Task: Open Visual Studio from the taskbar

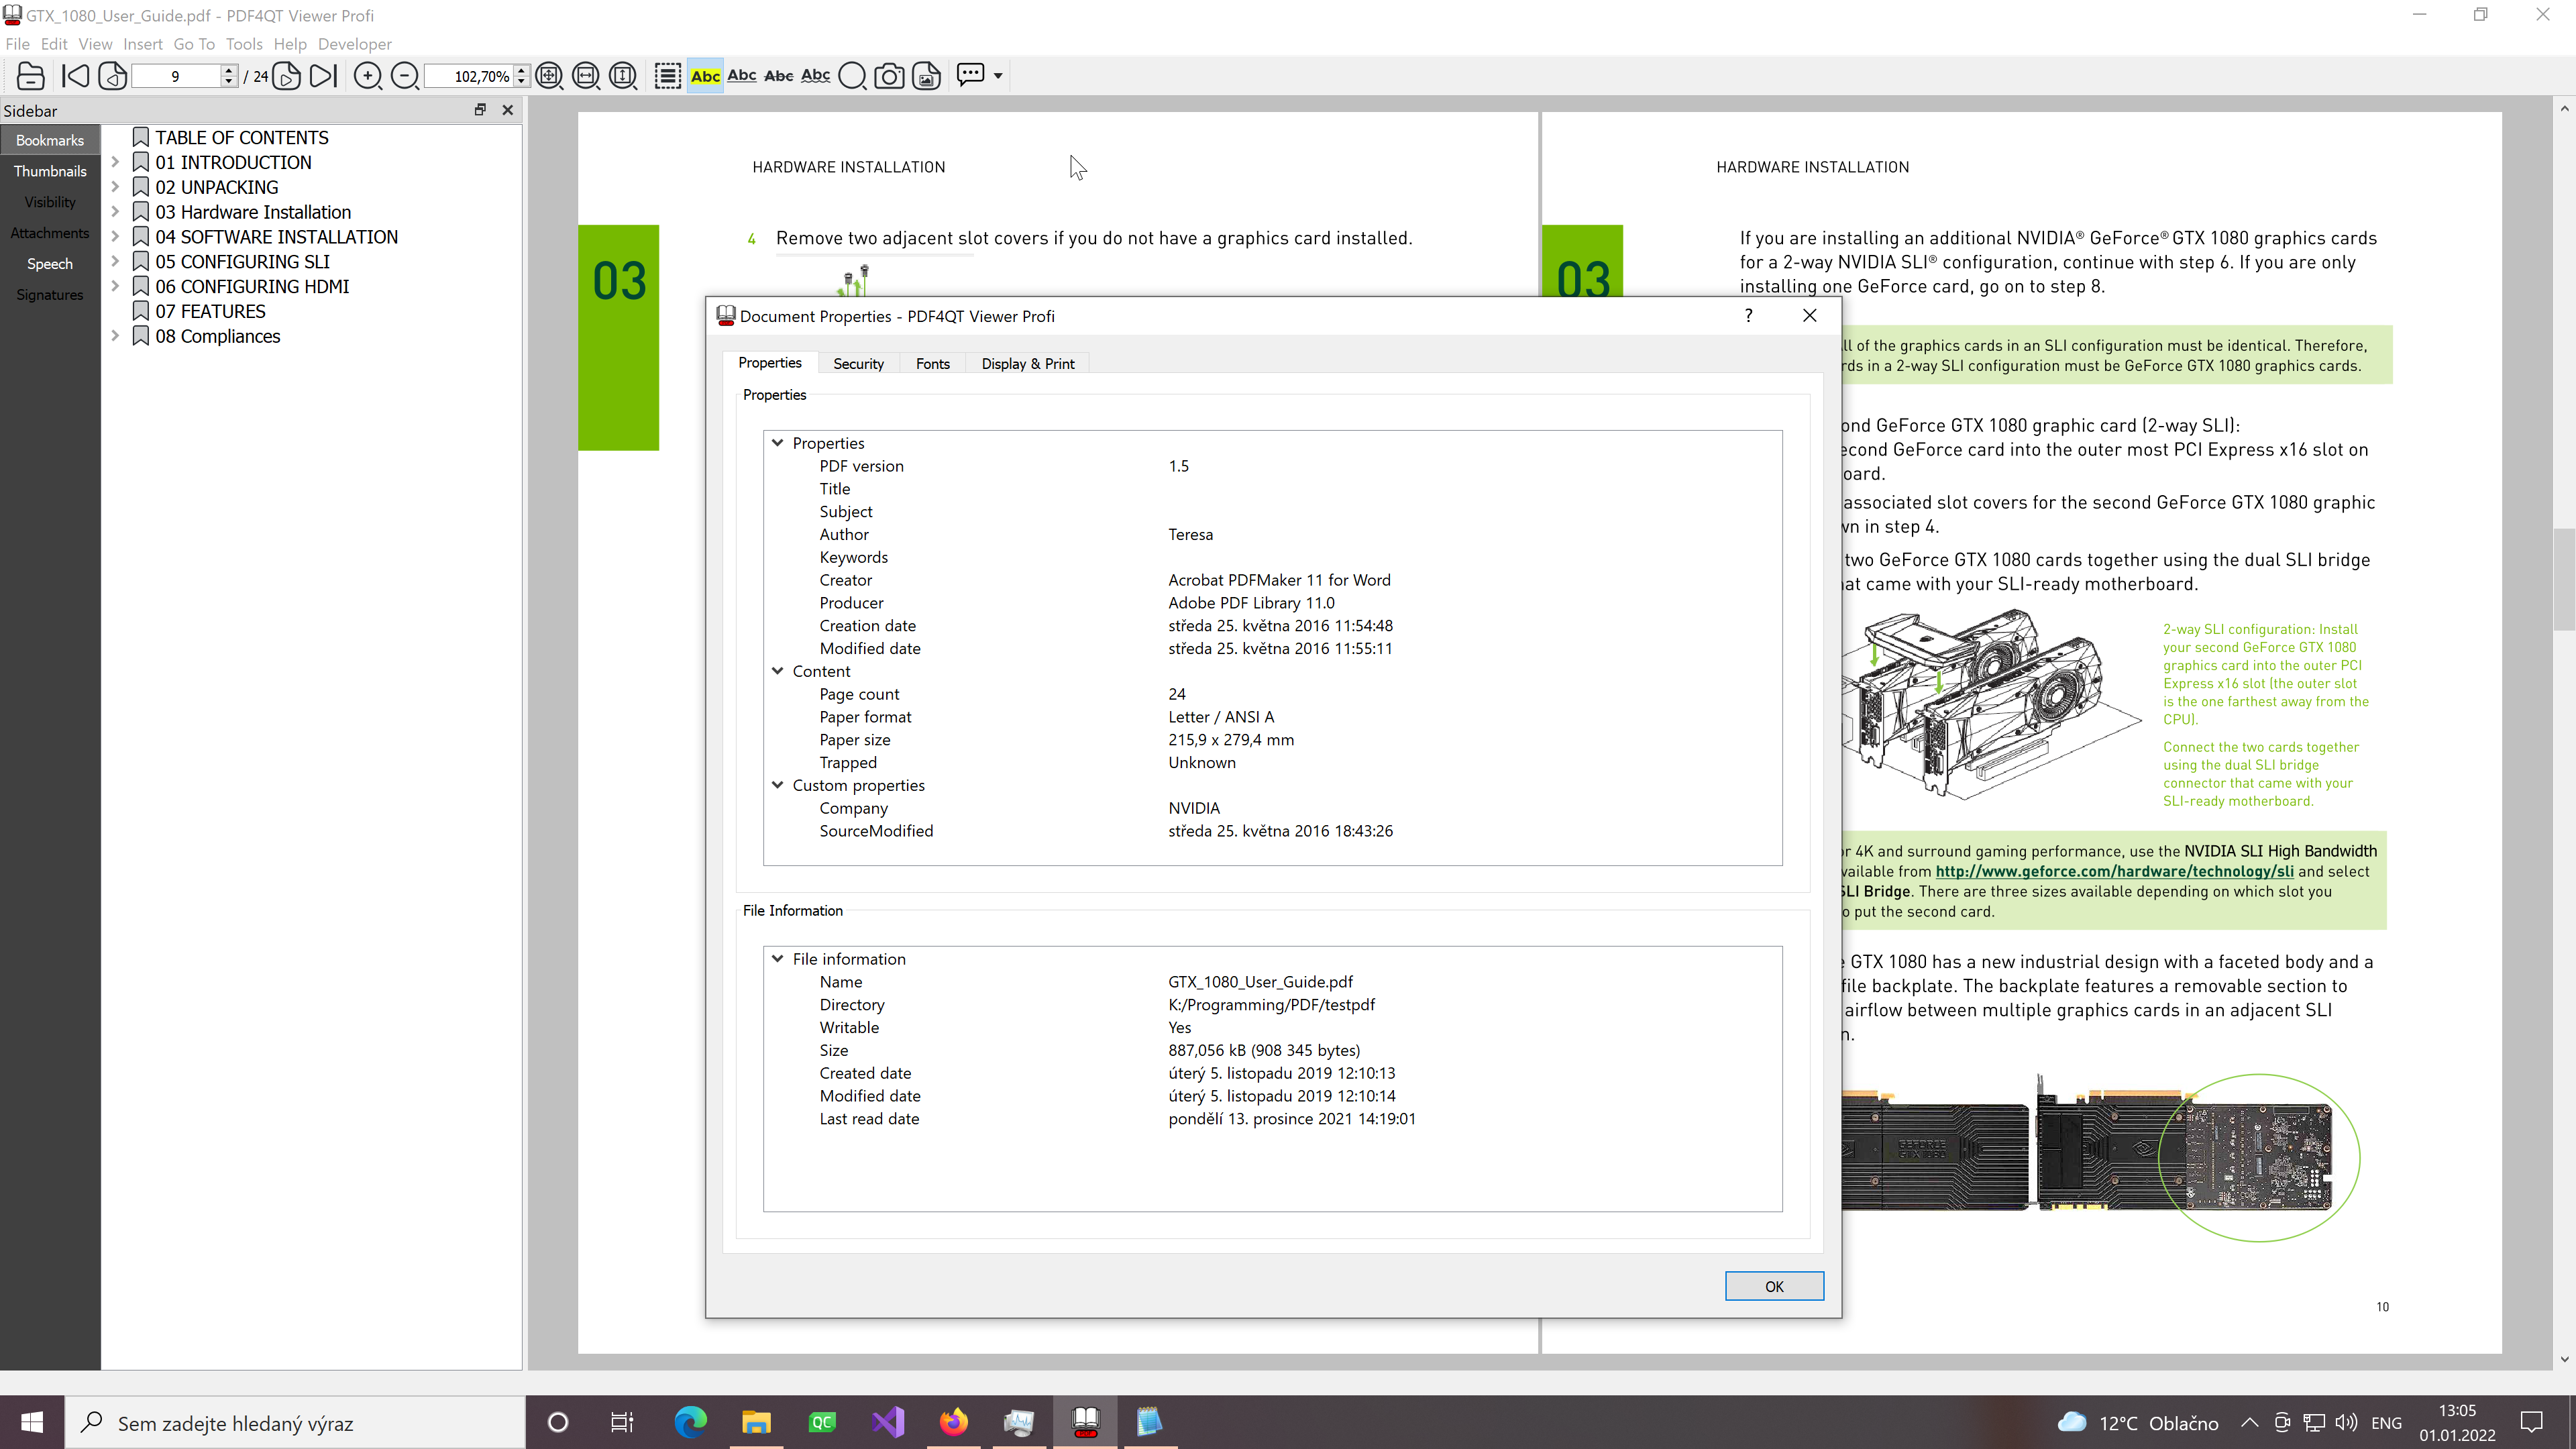Action: click(887, 1422)
